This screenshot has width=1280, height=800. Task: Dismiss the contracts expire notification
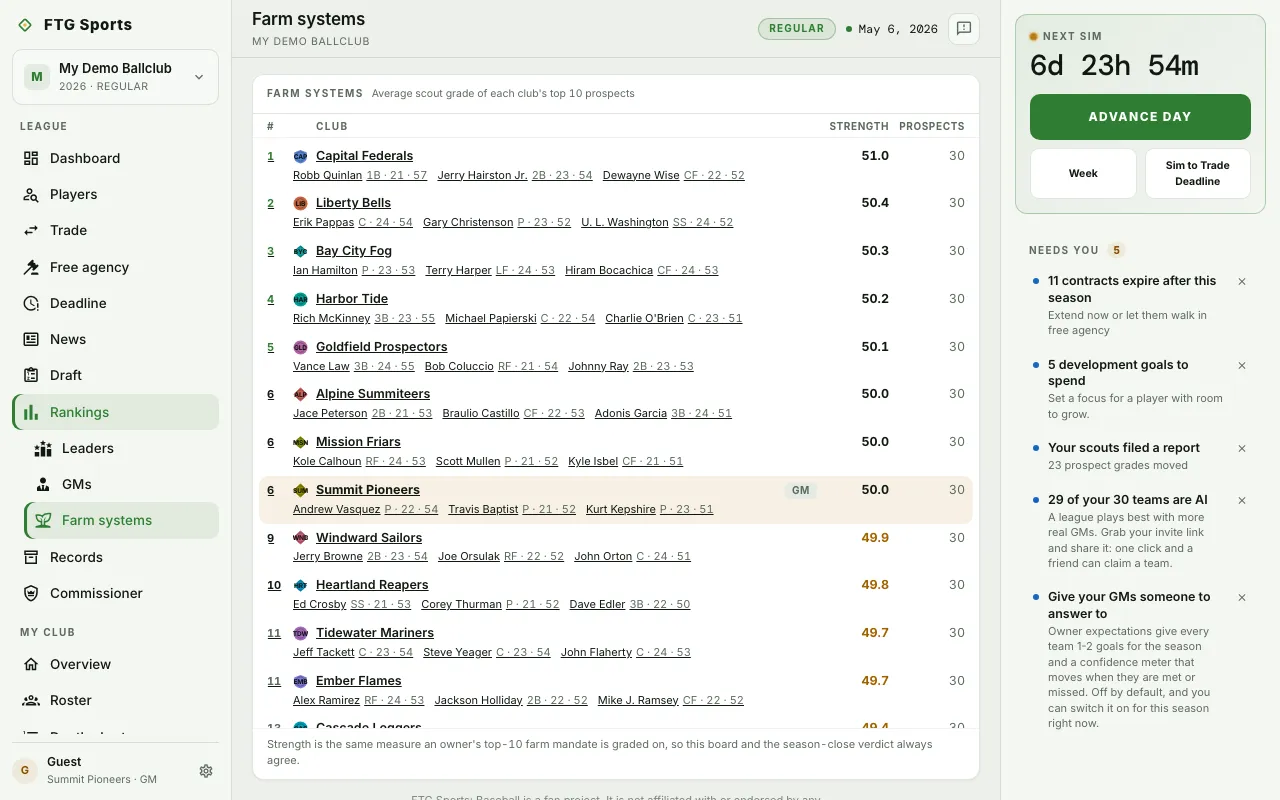tap(1242, 282)
